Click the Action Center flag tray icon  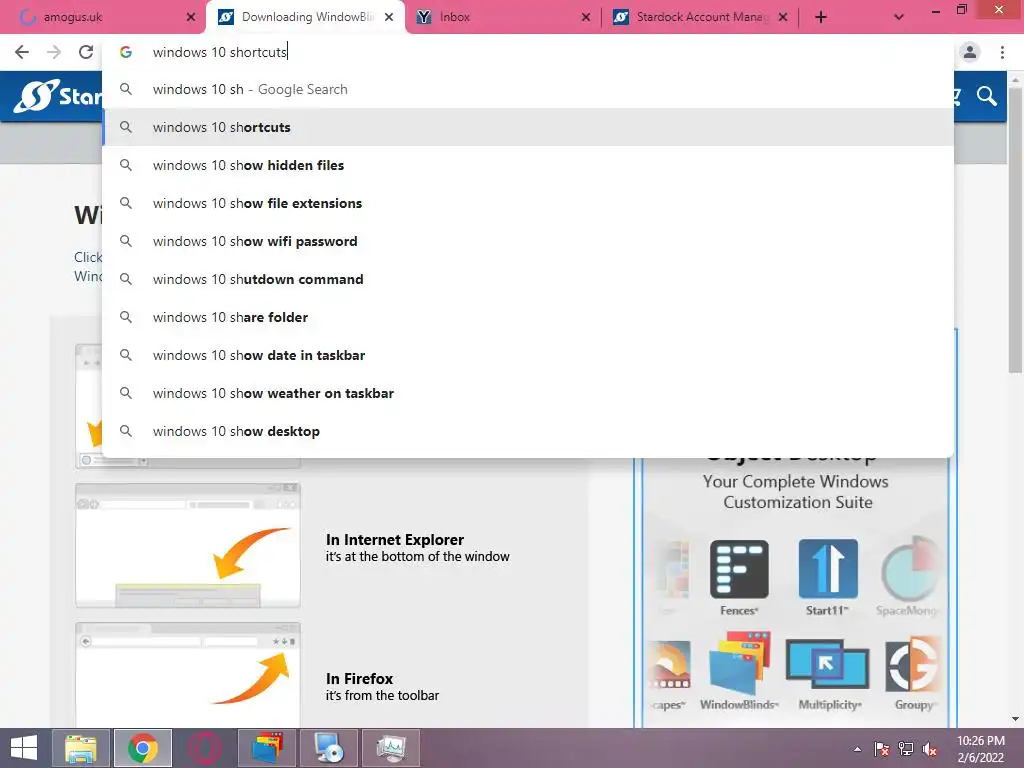882,749
